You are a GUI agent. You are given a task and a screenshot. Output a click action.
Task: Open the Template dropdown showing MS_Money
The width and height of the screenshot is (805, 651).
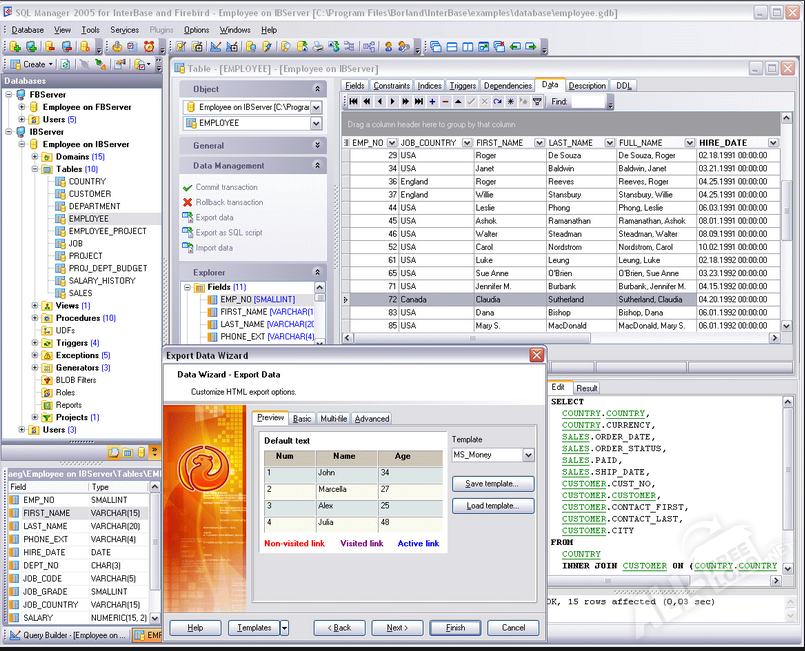click(528, 455)
